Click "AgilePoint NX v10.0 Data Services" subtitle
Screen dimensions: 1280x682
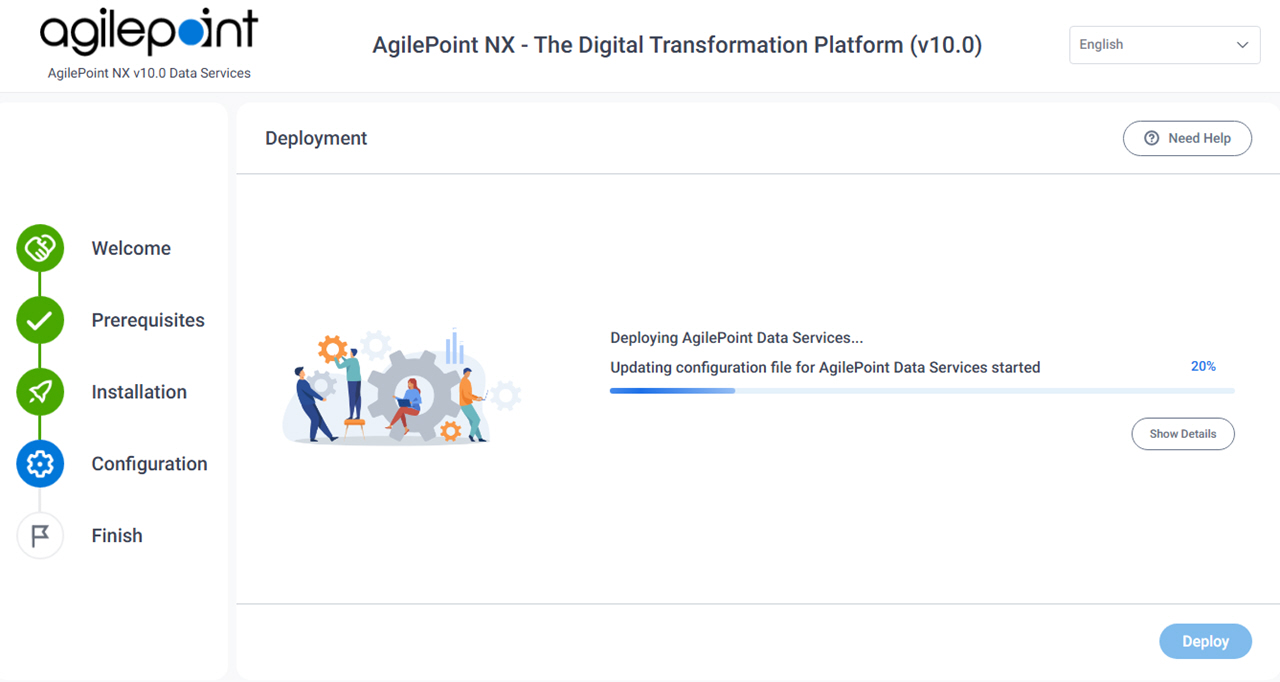[149, 73]
